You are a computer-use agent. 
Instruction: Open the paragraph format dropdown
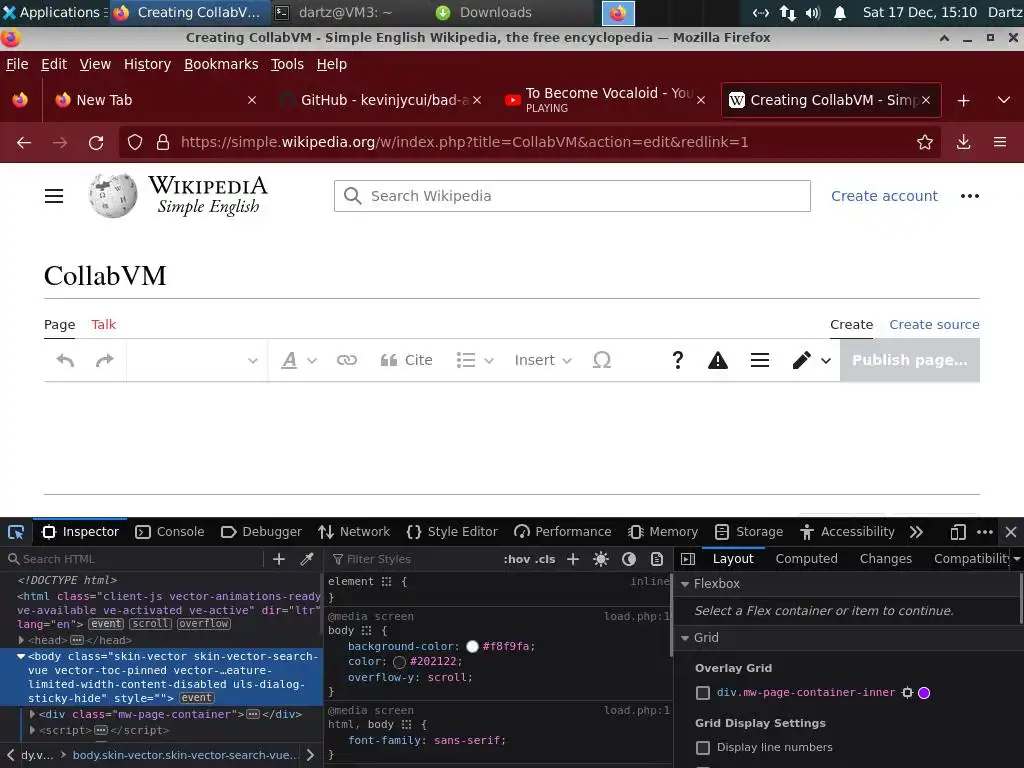(197, 360)
